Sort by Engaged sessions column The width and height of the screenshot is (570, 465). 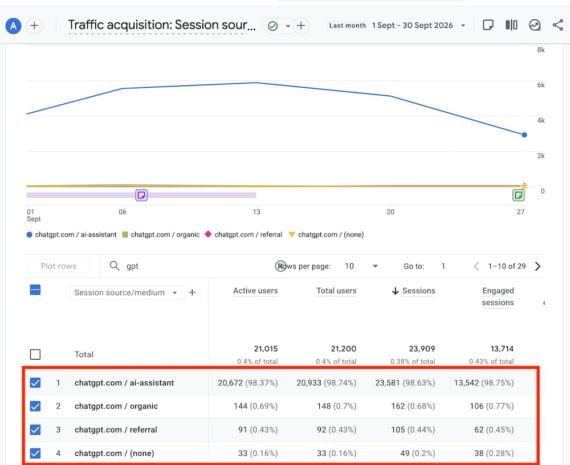[x=498, y=297]
